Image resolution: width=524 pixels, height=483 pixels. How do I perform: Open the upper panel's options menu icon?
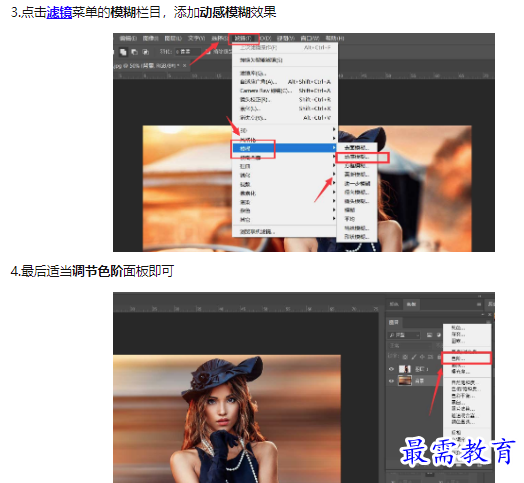click(x=479, y=304)
